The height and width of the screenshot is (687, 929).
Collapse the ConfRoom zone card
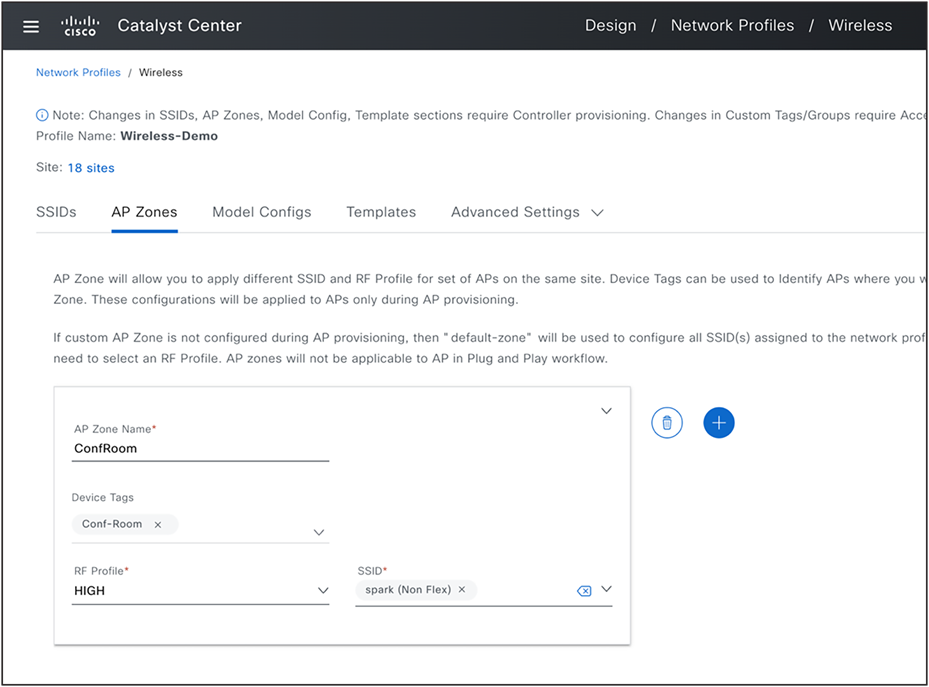coord(606,410)
